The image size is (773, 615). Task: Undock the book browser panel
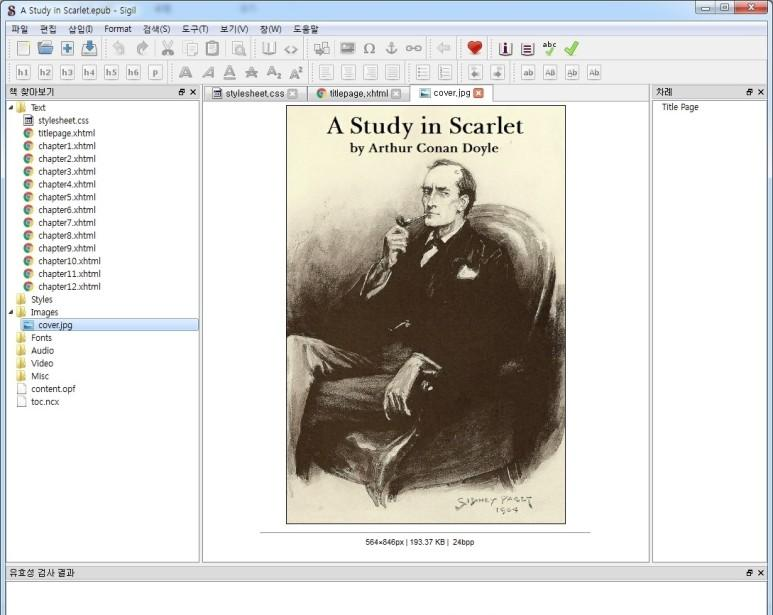(181, 92)
